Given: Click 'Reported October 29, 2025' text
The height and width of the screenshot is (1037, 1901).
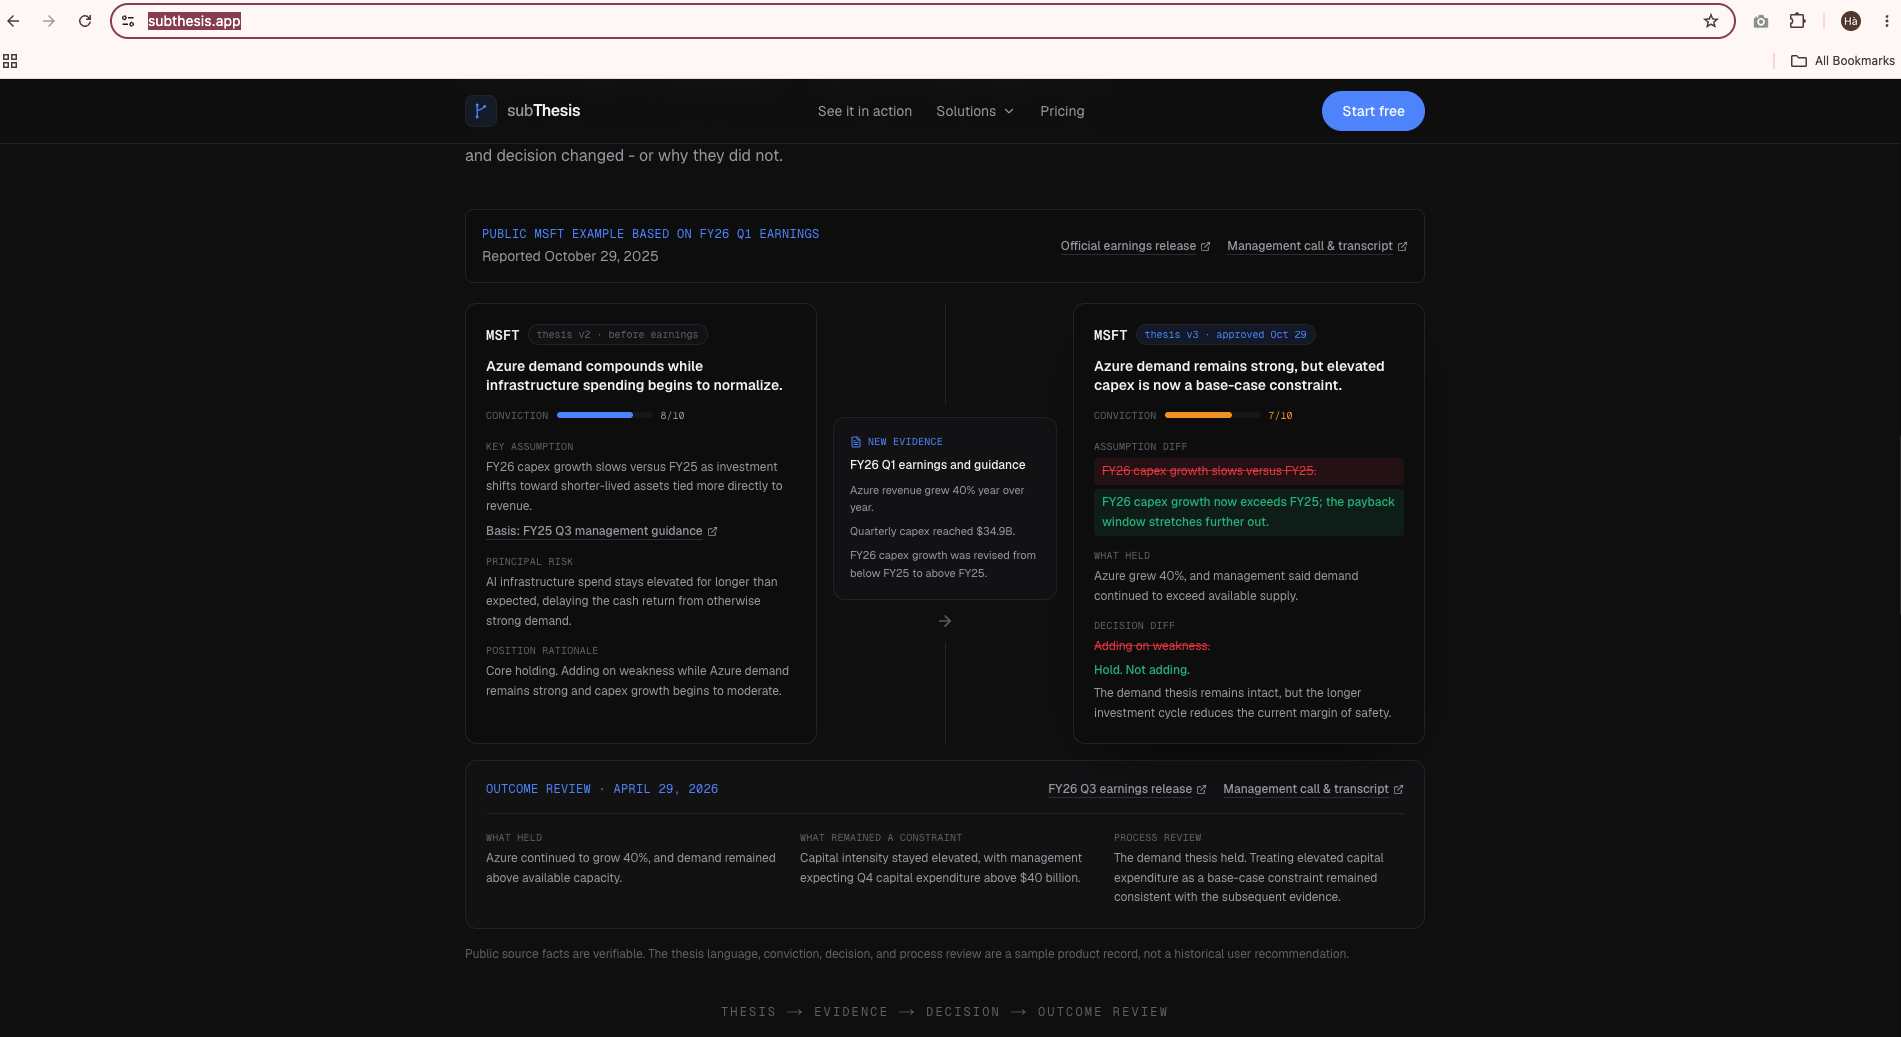Looking at the screenshot, I should (x=570, y=257).
